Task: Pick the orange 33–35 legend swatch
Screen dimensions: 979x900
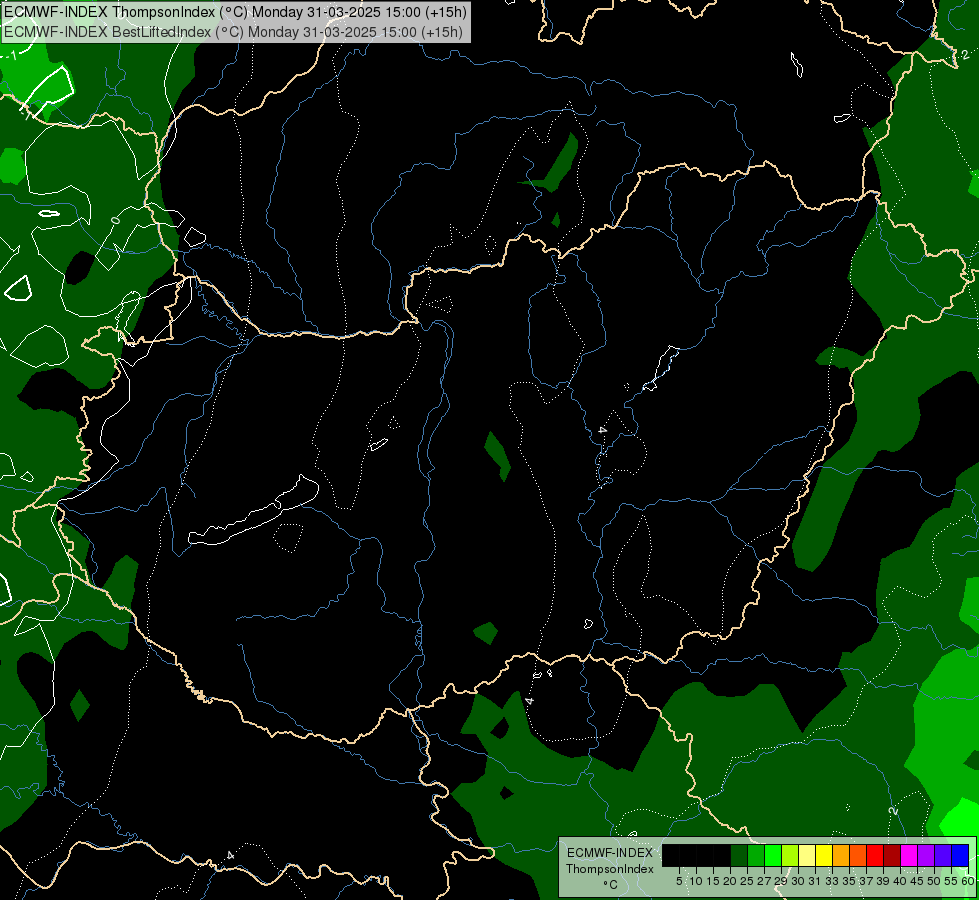Action: 841,856
